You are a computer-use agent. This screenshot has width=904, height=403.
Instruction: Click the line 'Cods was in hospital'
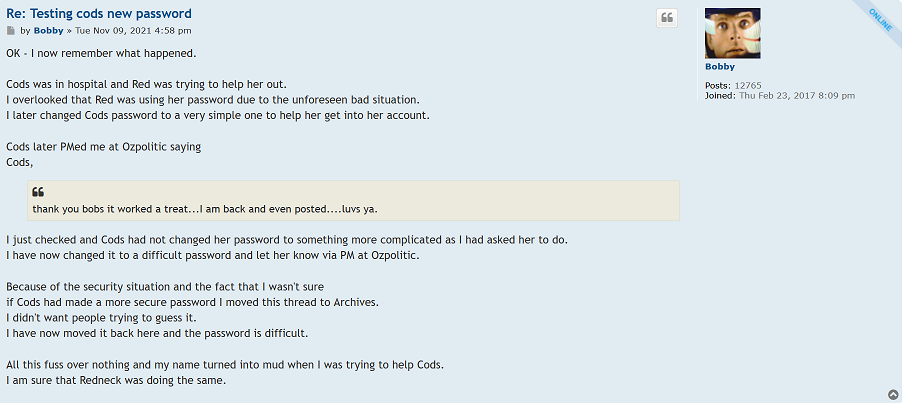pos(146,84)
